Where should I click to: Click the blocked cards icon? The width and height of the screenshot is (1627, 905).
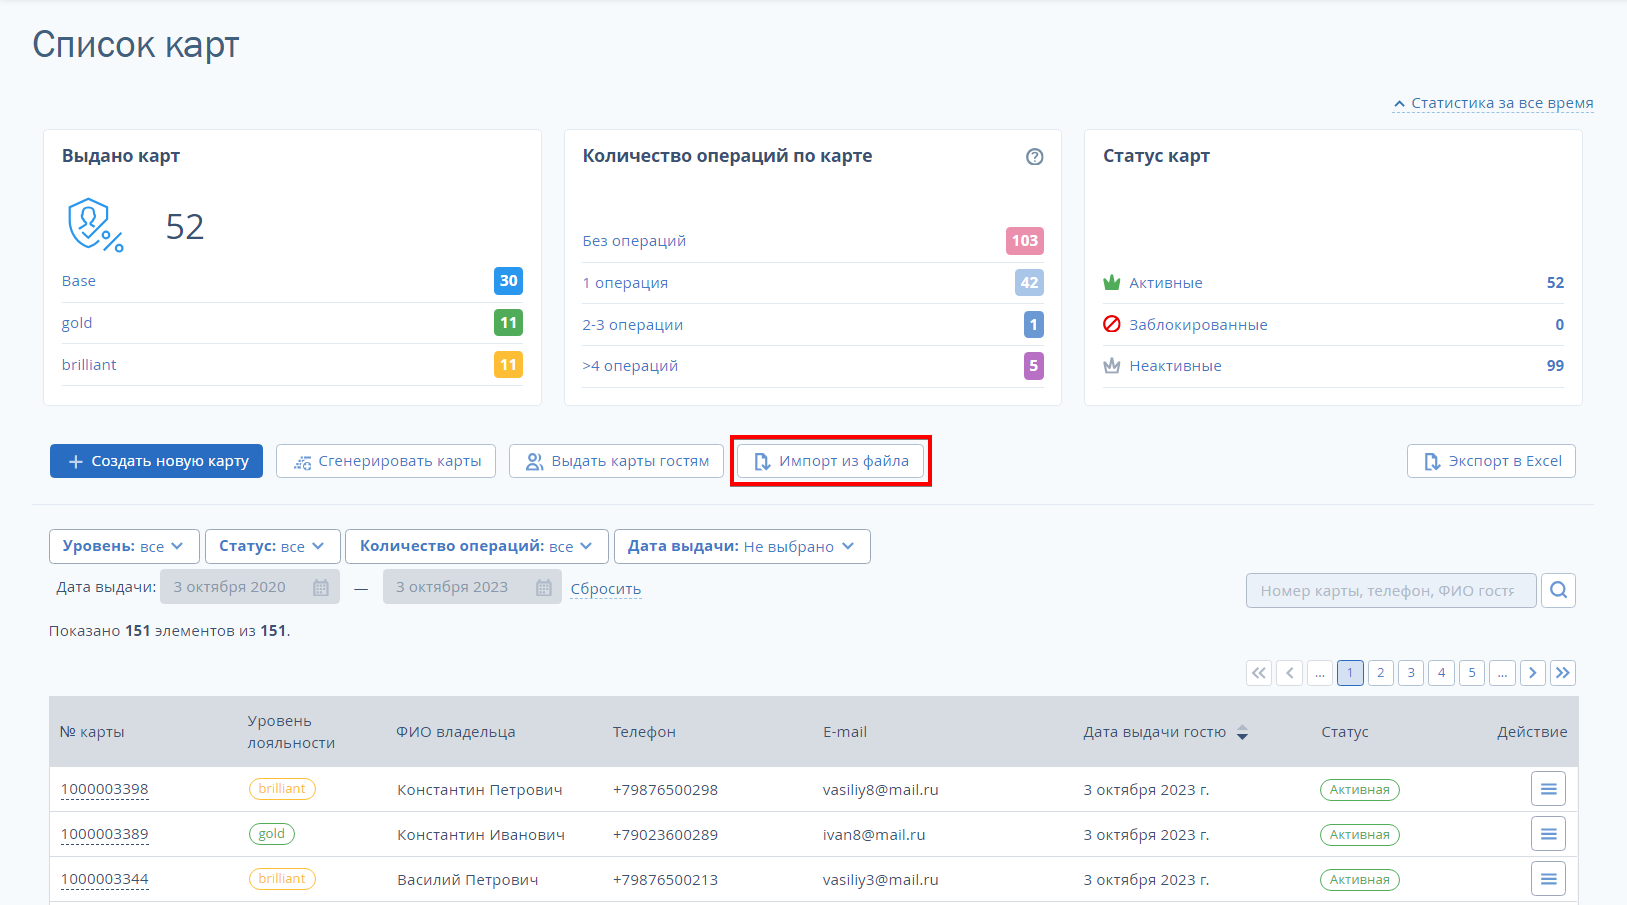pyautogui.click(x=1111, y=324)
